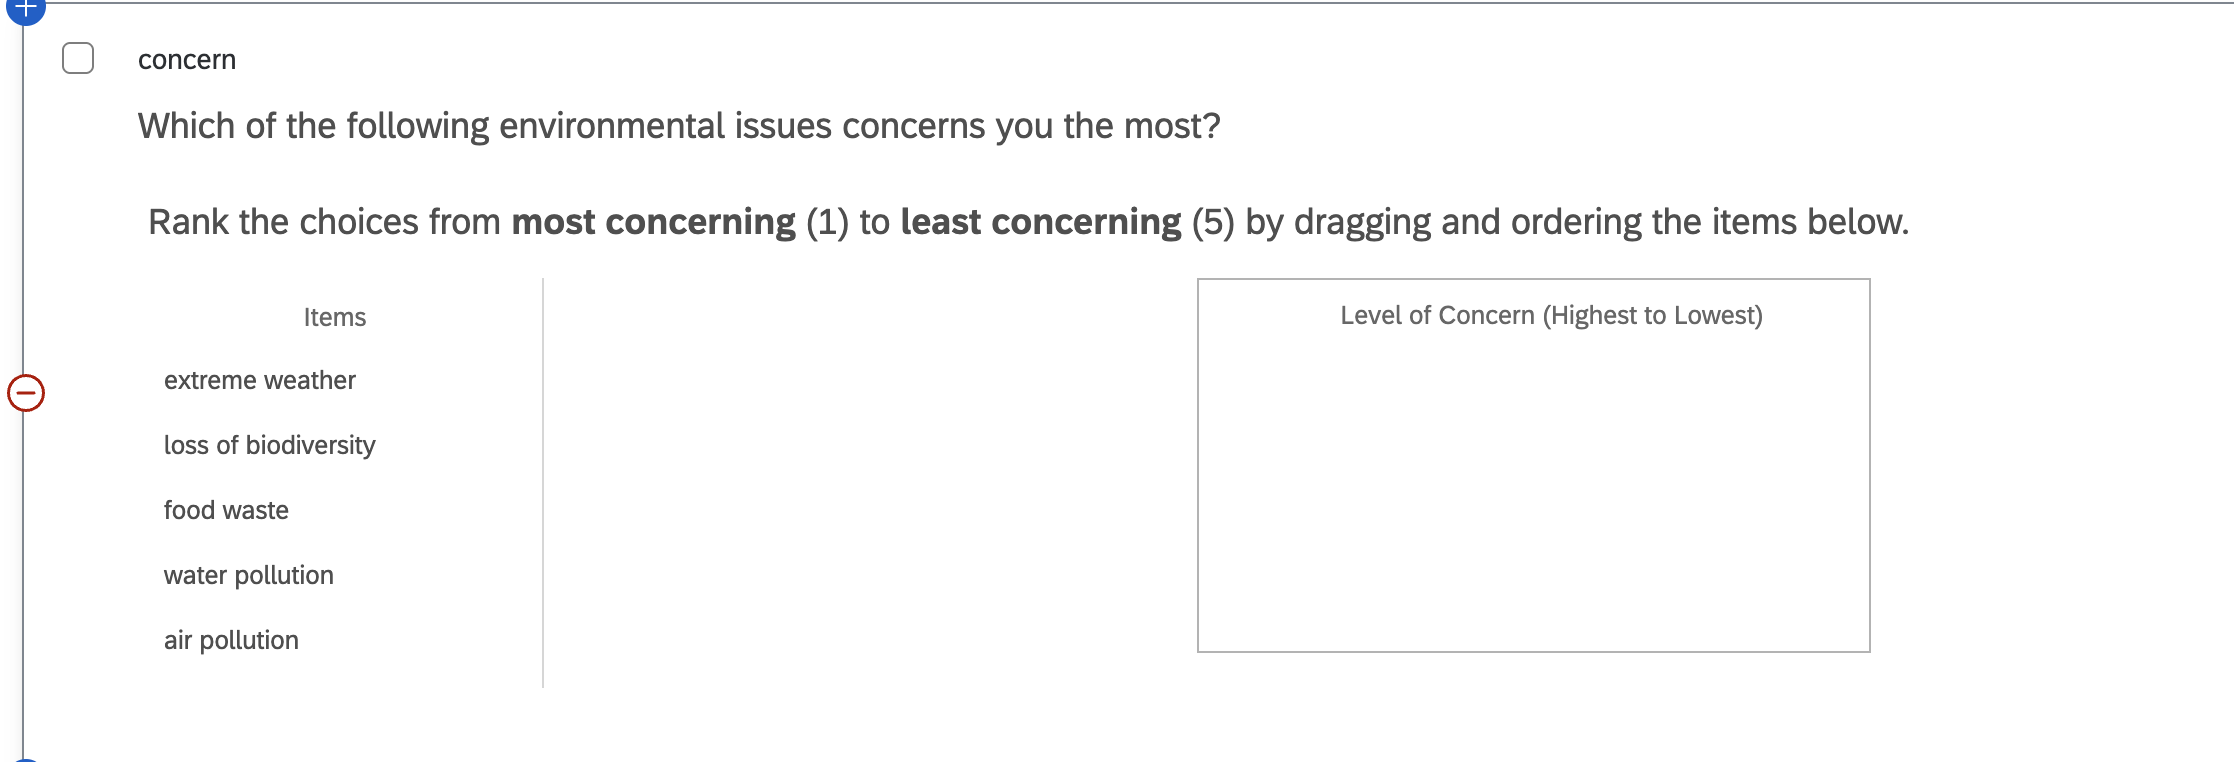Select the bold 'least concerning' text
Screen dimensions: 2234x762
(x=1040, y=222)
